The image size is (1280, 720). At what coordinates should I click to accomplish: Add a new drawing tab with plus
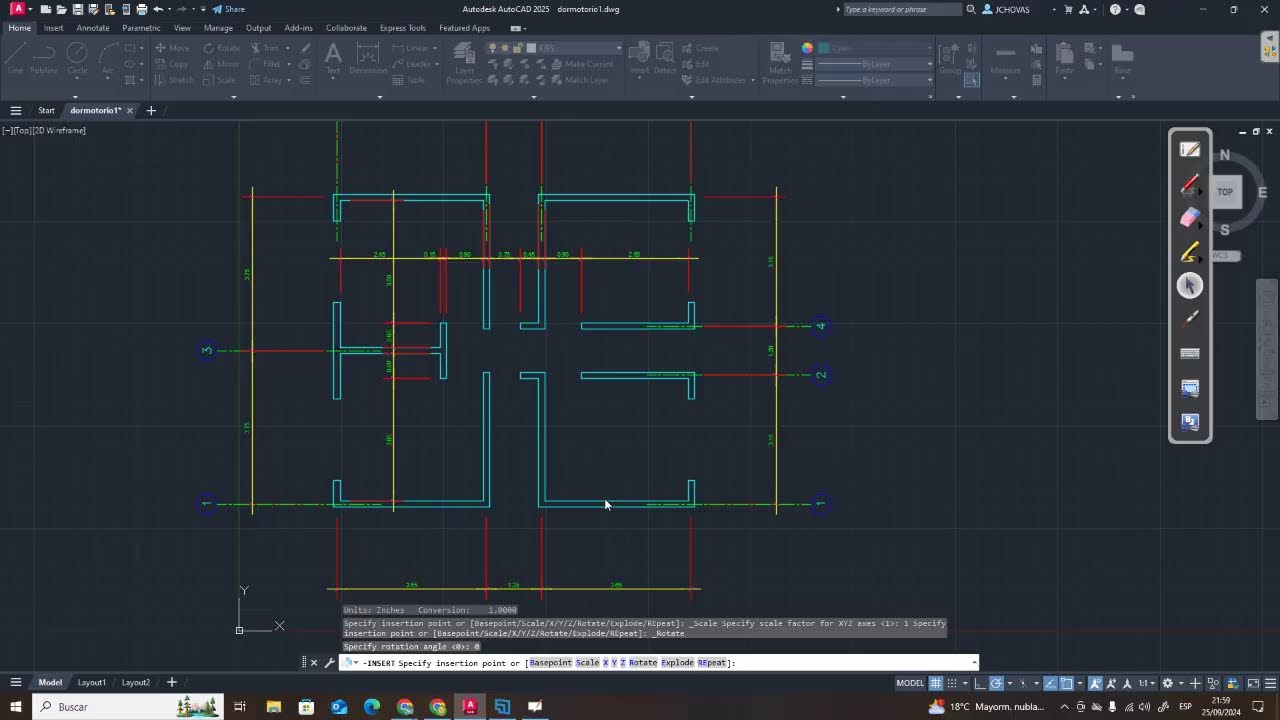(151, 110)
